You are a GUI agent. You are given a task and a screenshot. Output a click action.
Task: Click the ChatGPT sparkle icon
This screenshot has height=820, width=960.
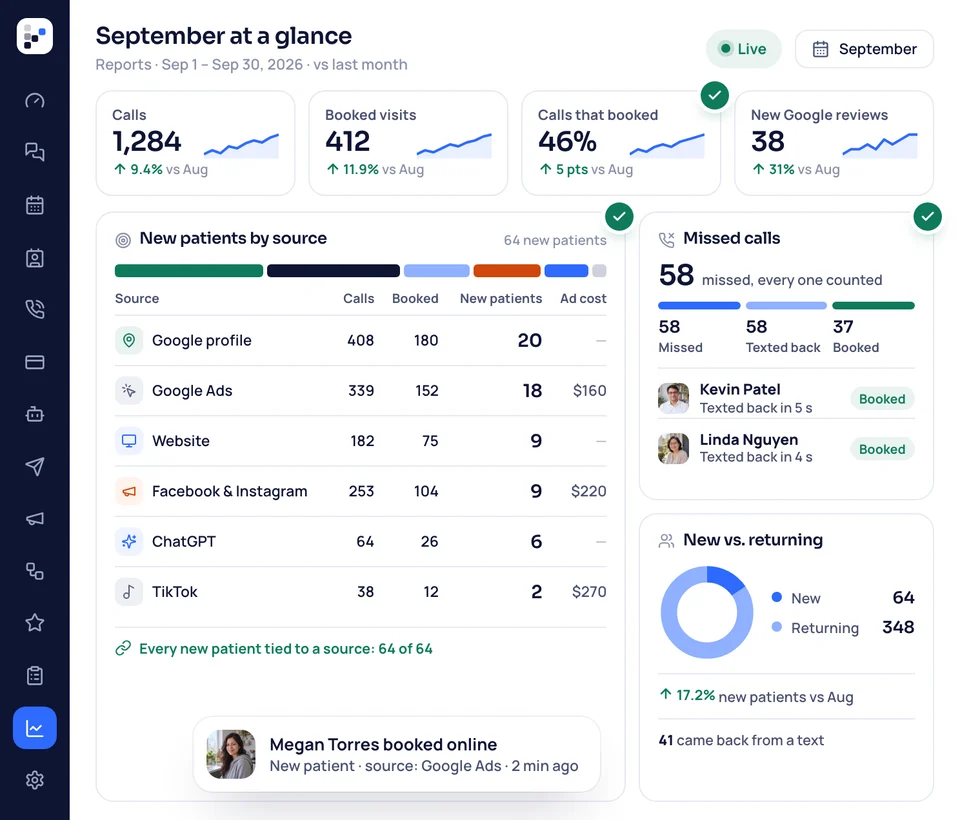pos(129,541)
